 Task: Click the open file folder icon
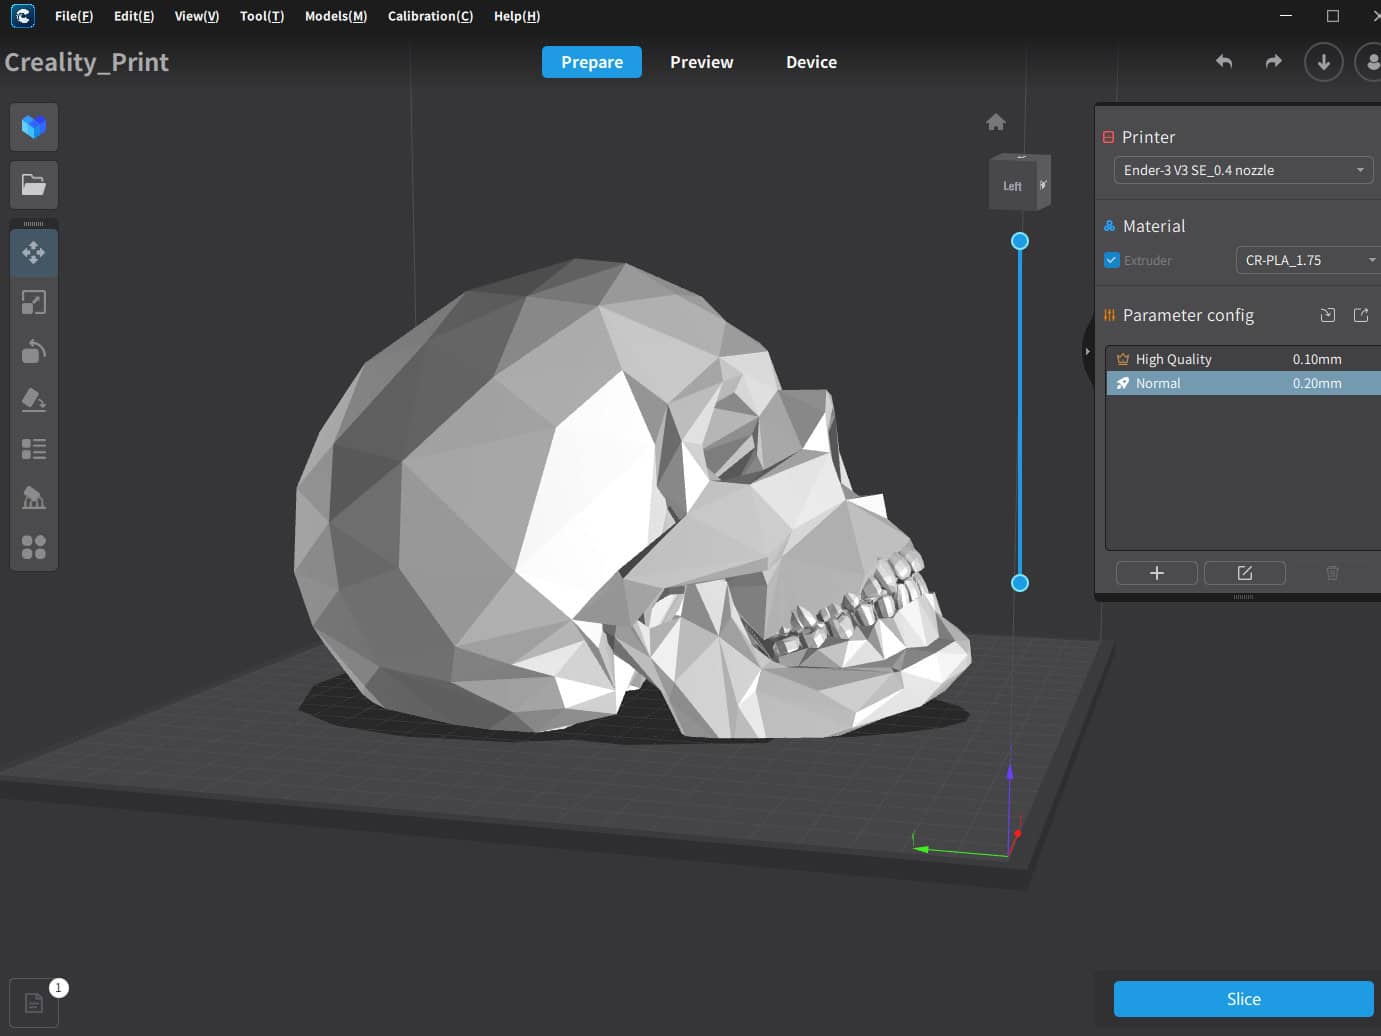coord(34,185)
